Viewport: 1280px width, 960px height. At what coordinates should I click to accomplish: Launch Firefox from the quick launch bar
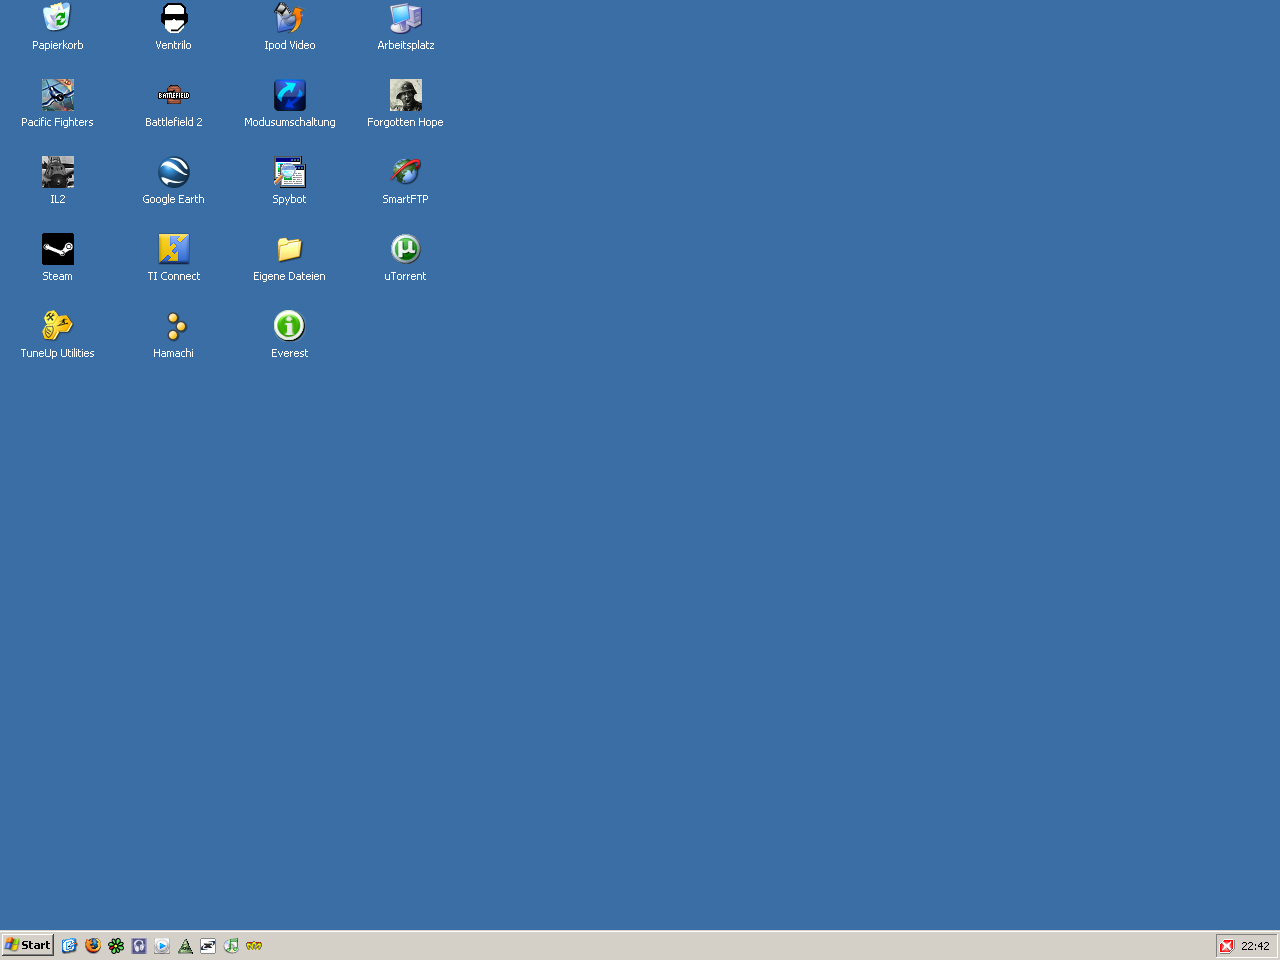pyautogui.click(x=93, y=945)
